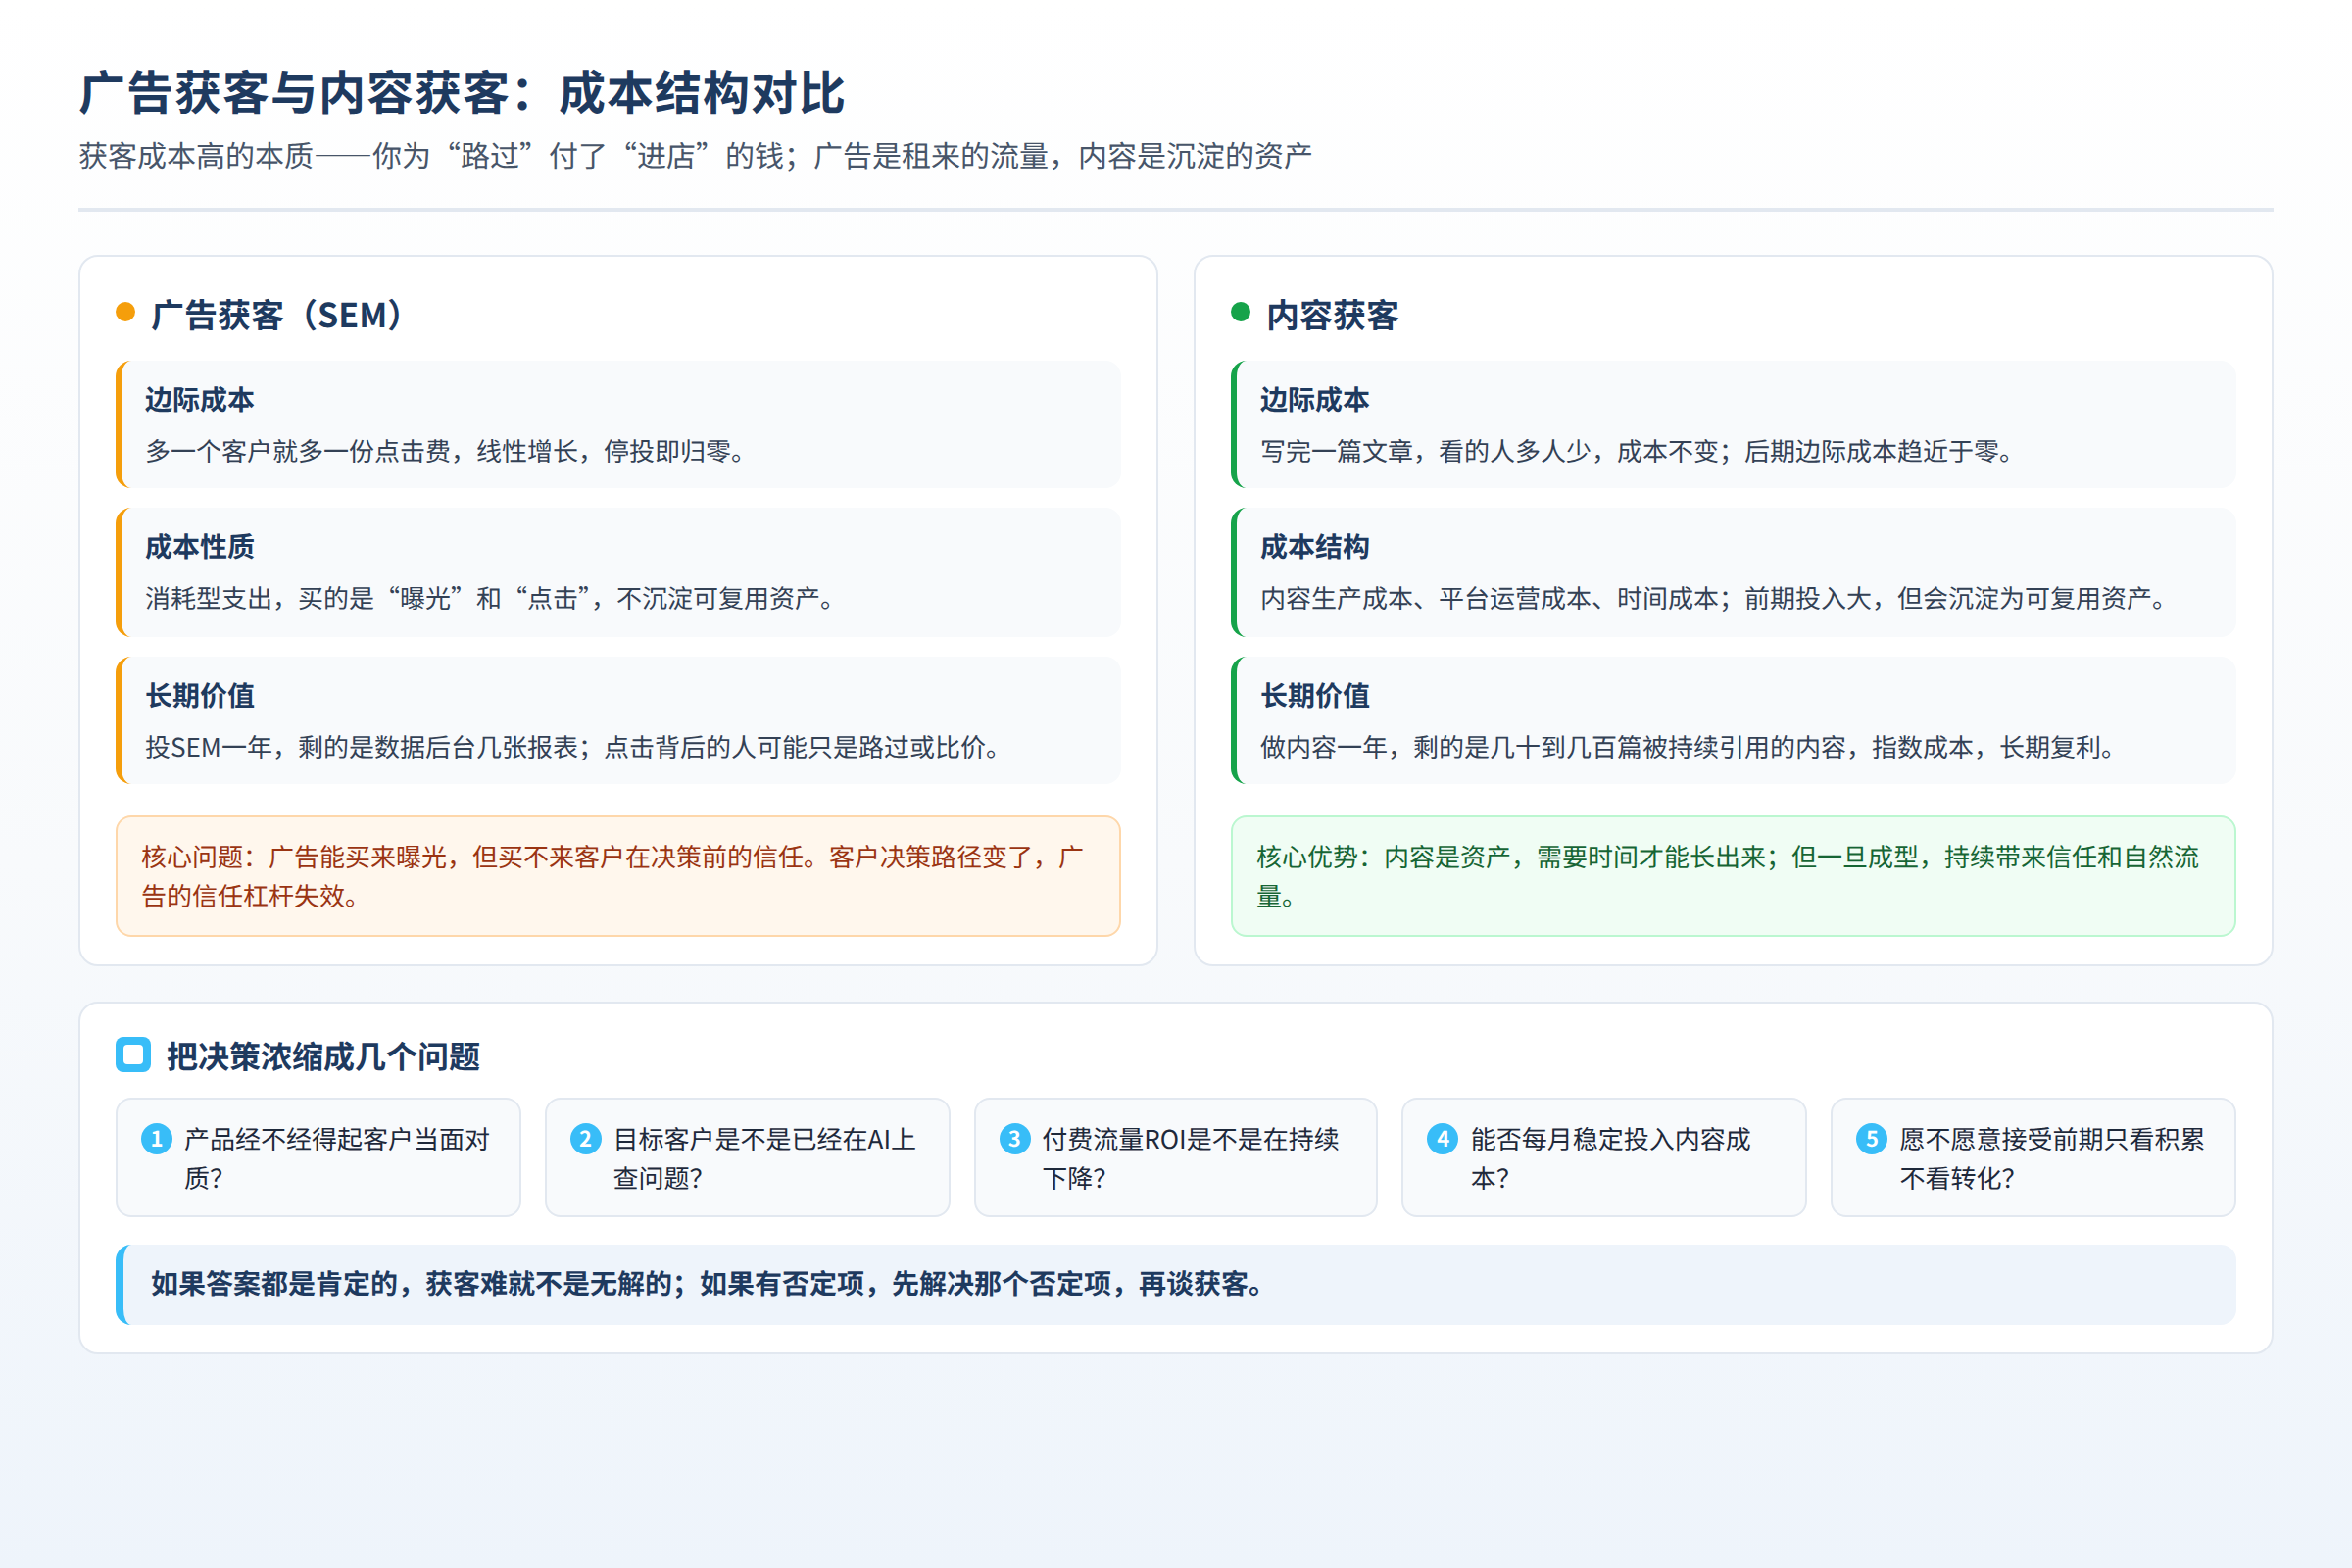Click the number 5 circle badge
The height and width of the screenshot is (1568, 2352).
pos(1871,1138)
